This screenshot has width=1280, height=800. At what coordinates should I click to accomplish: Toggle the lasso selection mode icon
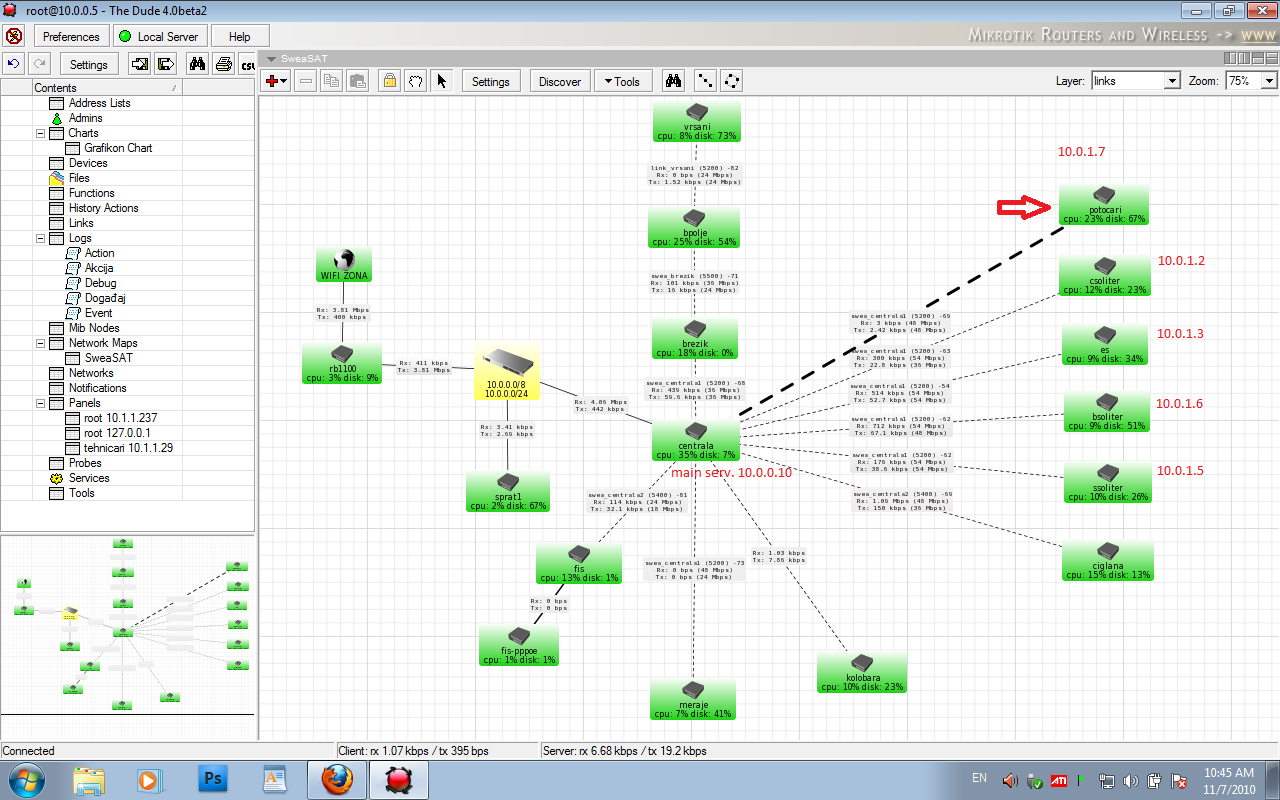(x=415, y=80)
